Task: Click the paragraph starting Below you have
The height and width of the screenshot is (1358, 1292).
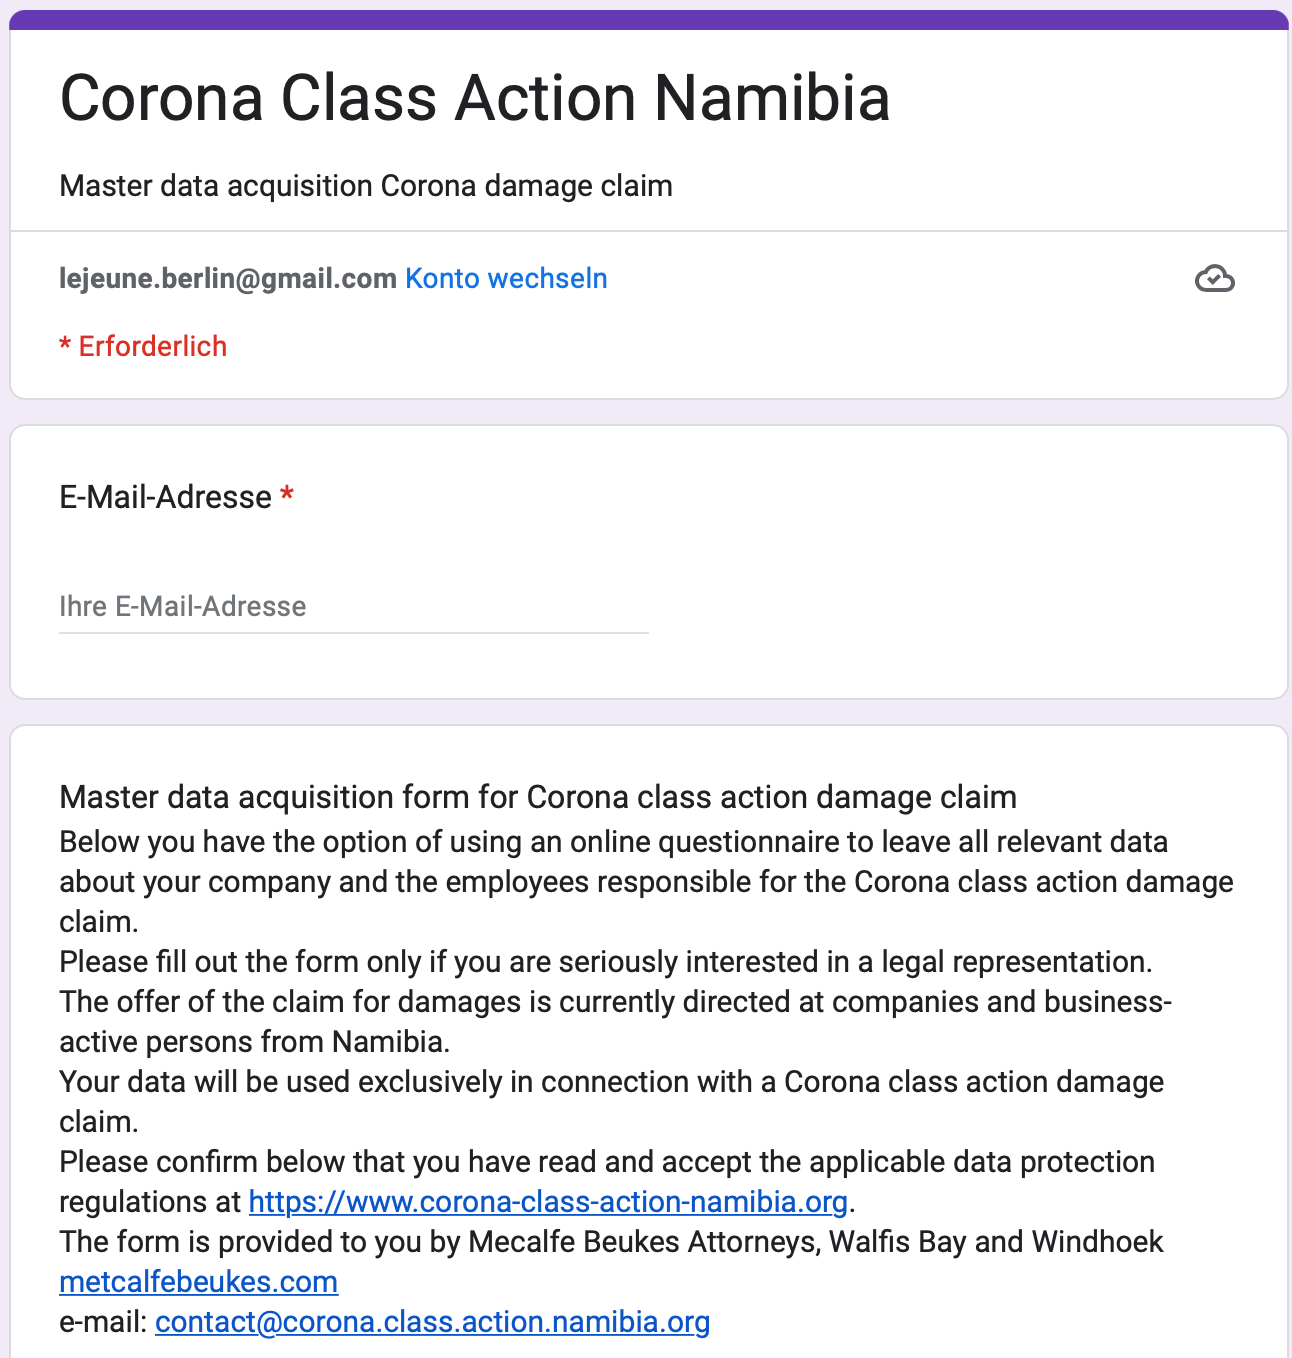Action: [x=646, y=881]
